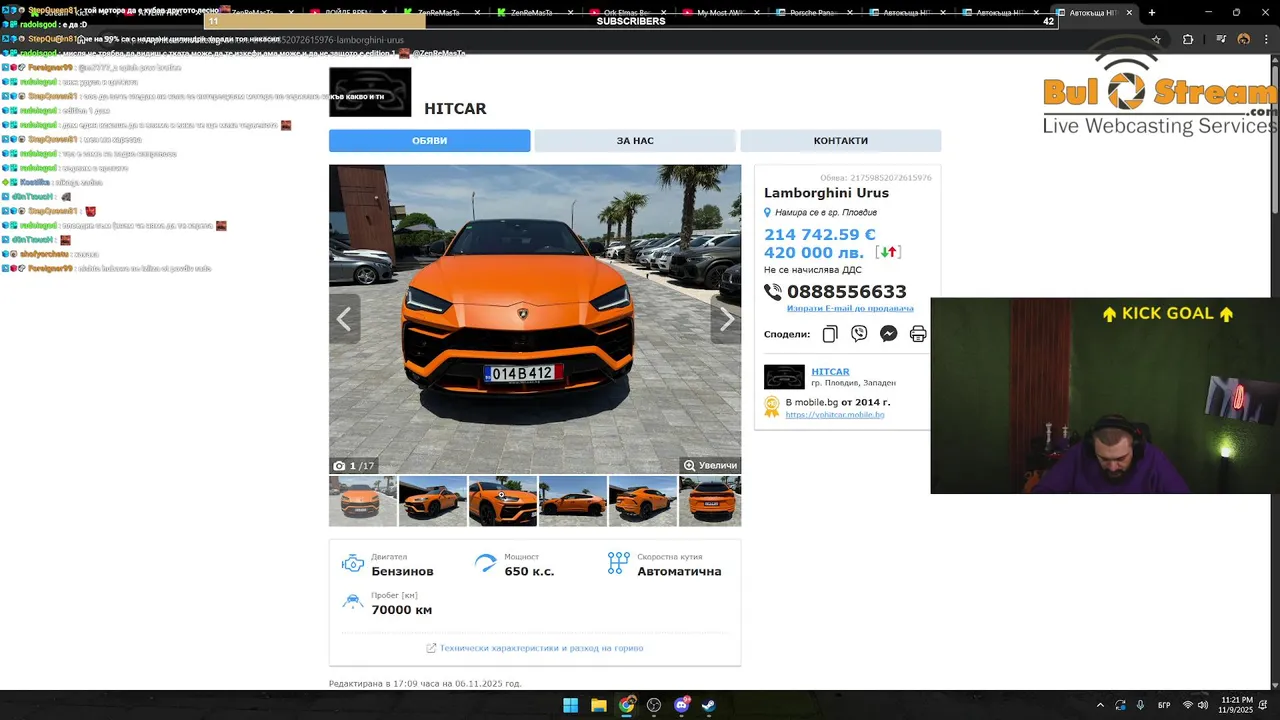Switch to the ОБЯВИ tab
Screen dimensions: 1280x720
[430, 141]
